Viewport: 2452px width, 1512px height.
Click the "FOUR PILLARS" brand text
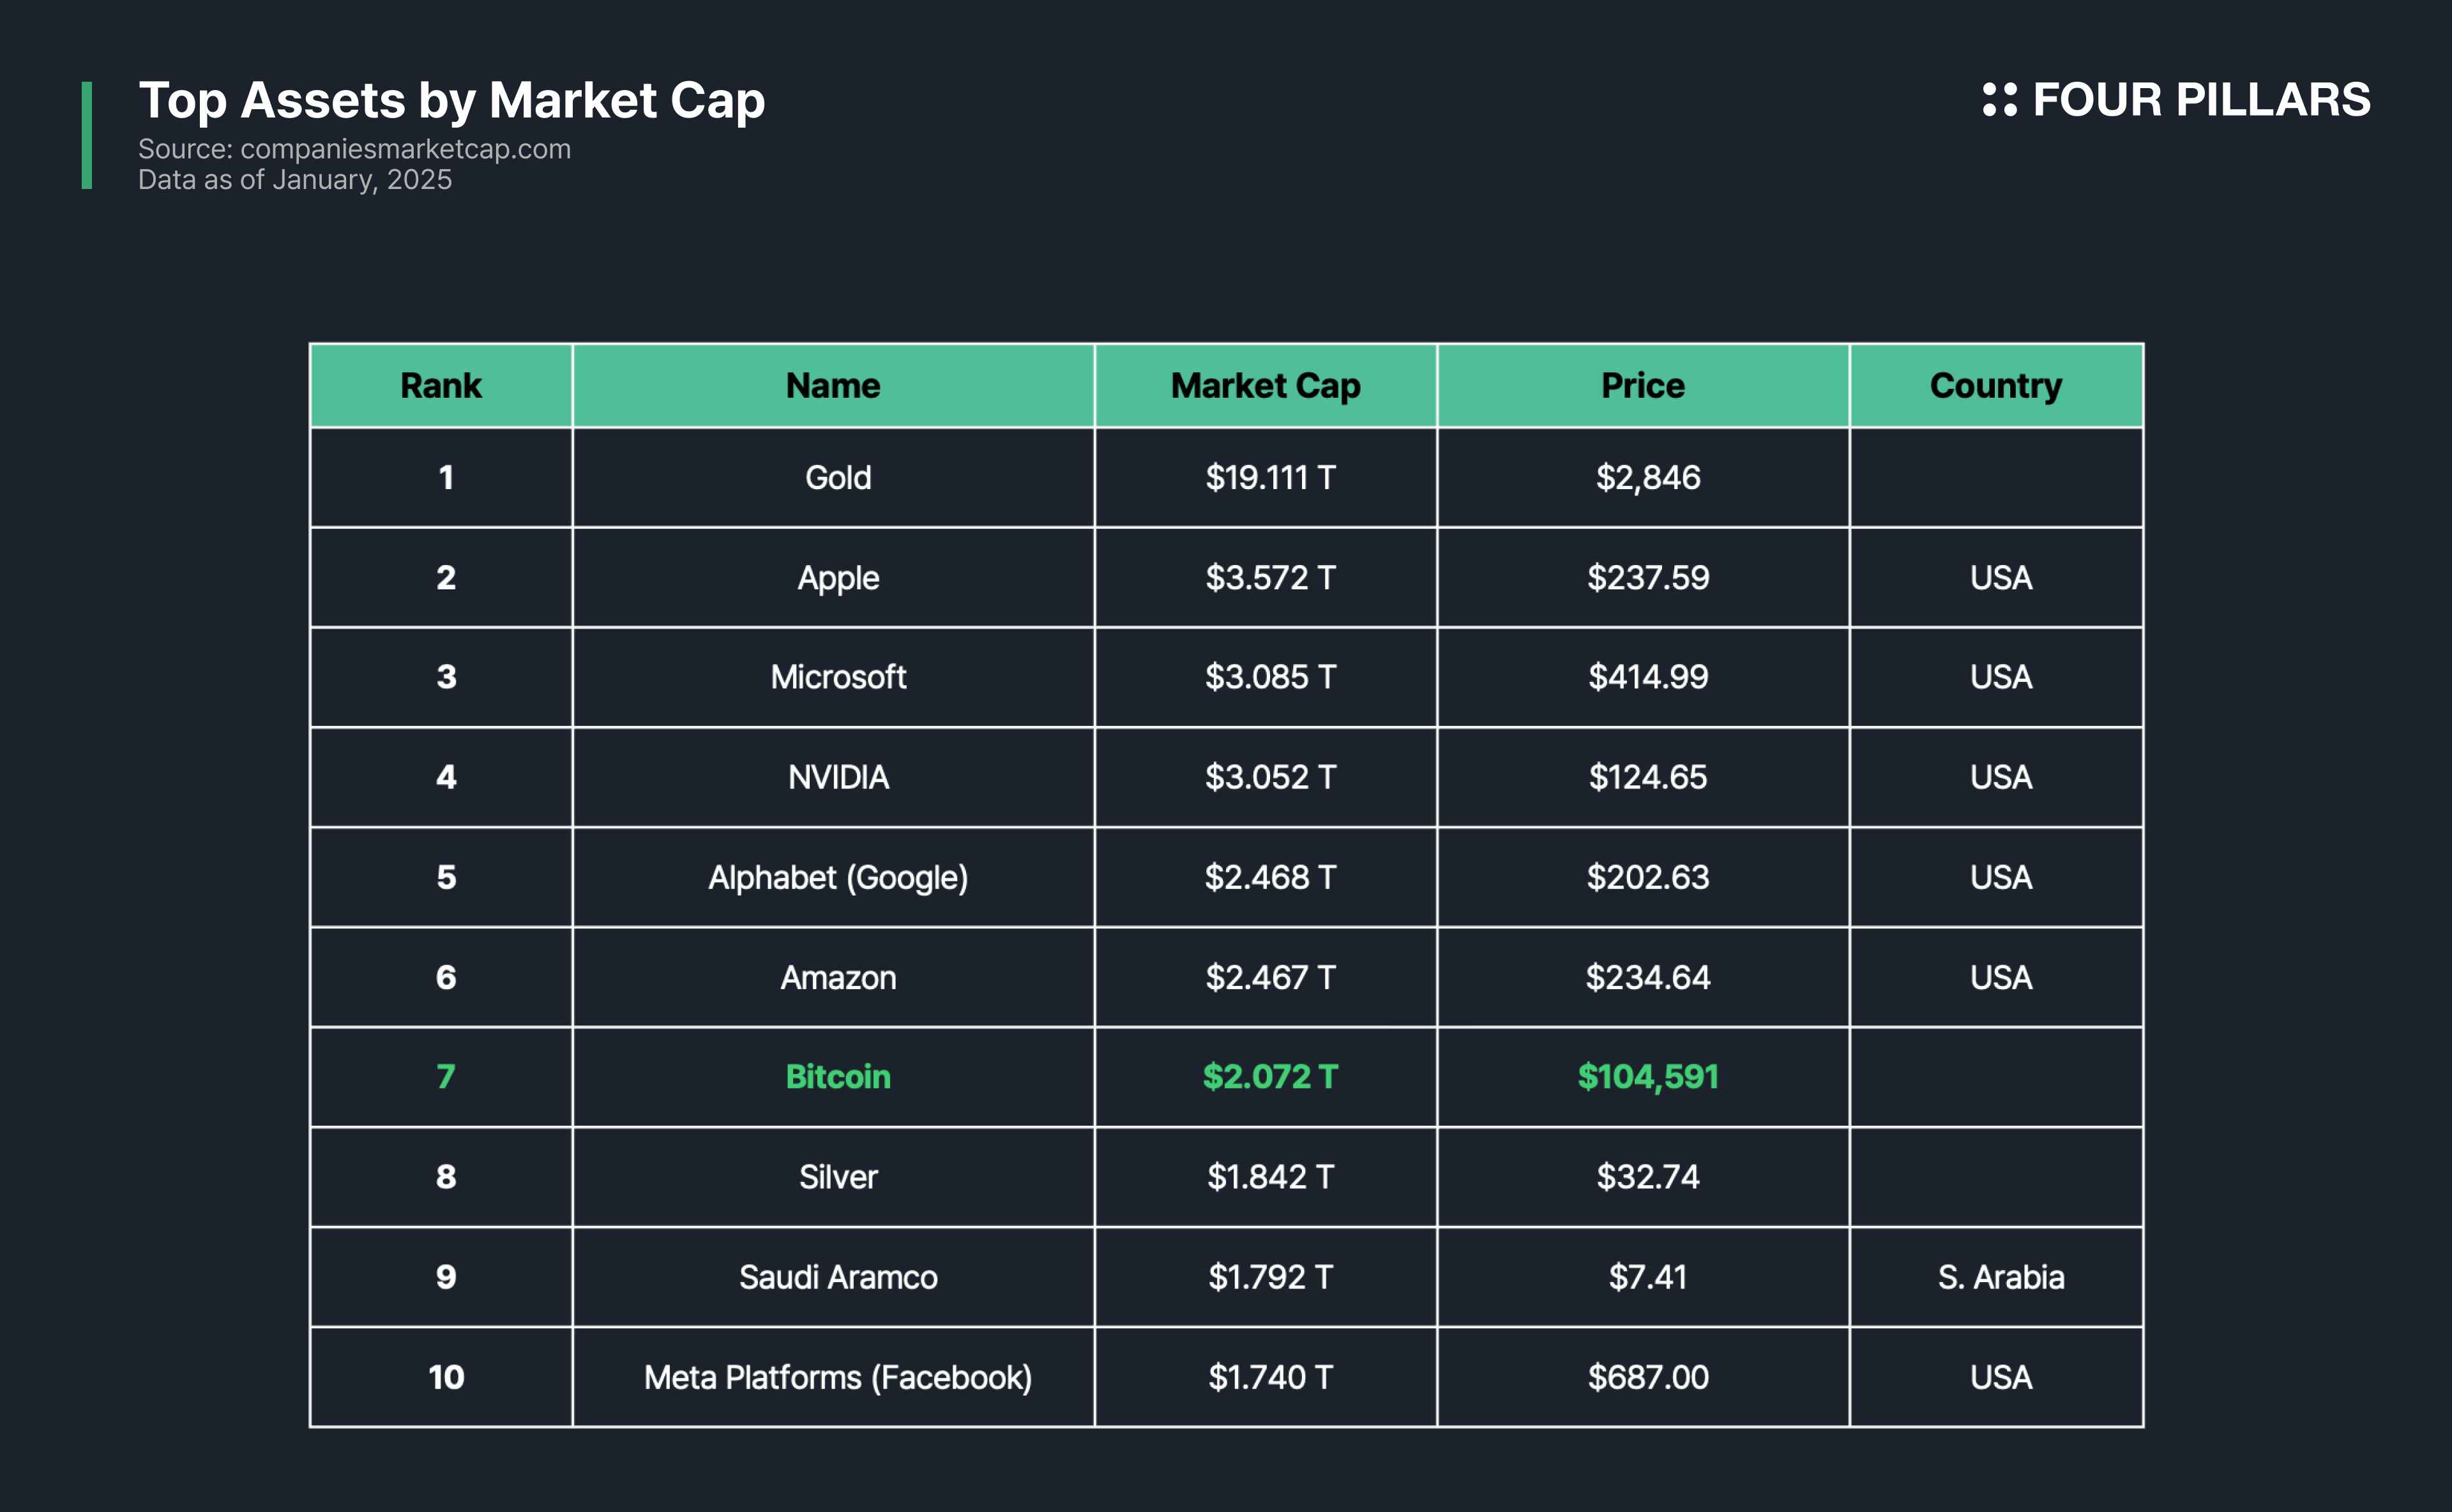[2201, 100]
